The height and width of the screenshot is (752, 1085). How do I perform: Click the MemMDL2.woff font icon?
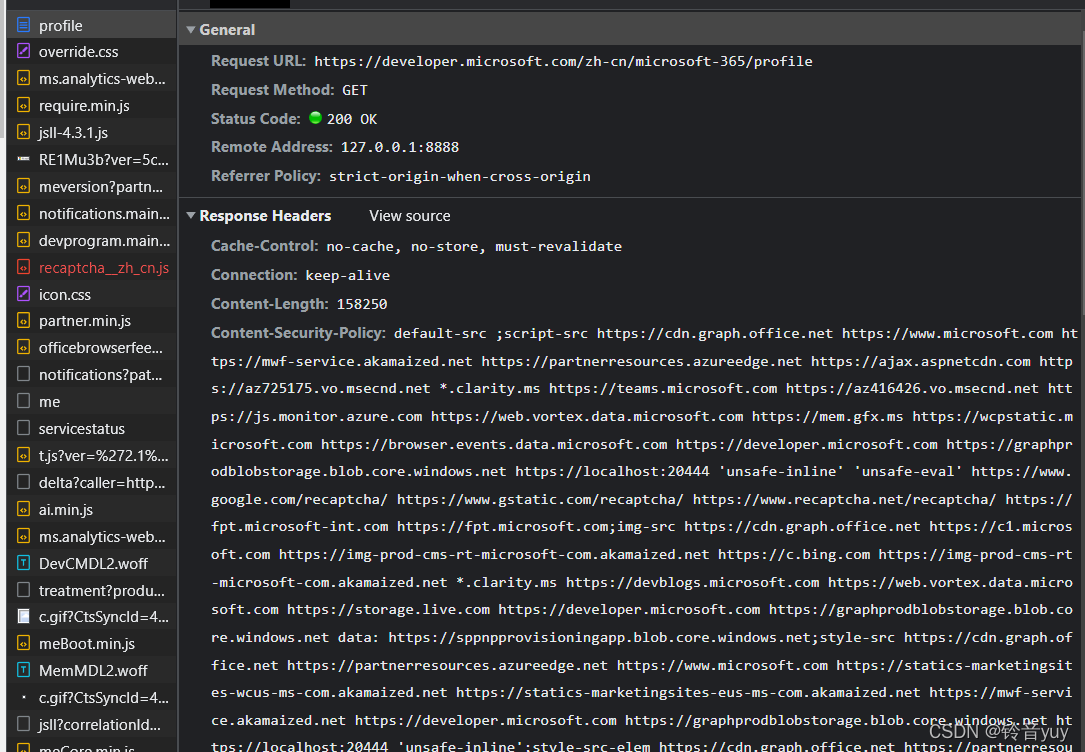(24, 670)
